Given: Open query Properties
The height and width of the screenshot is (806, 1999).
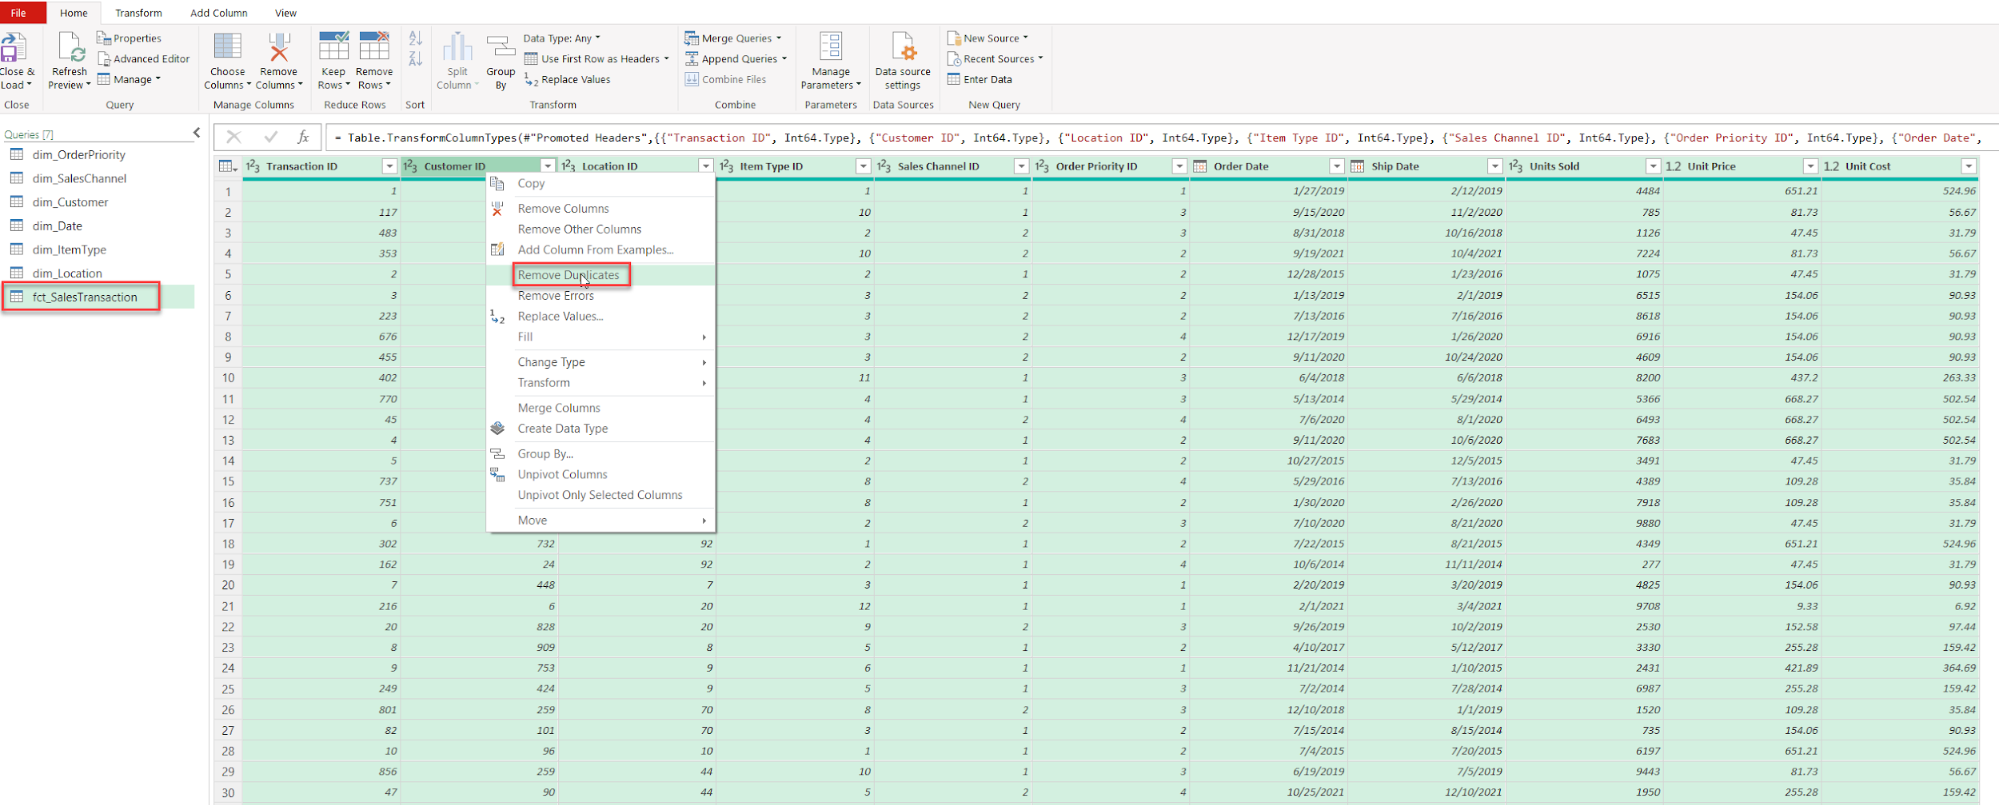Looking at the screenshot, I should pos(129,38).
